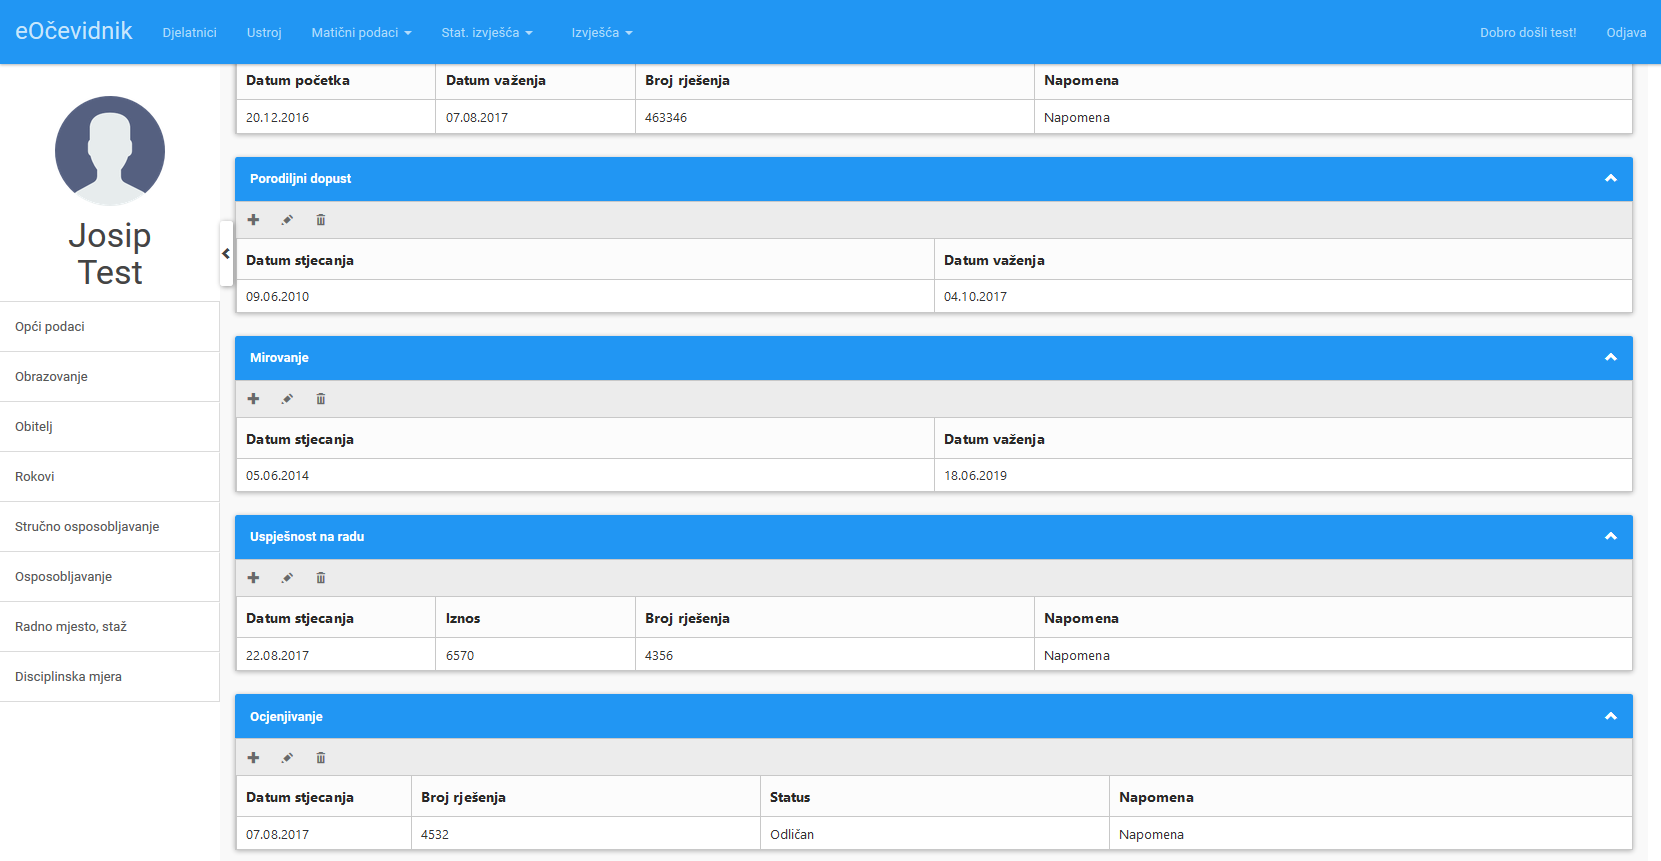Image resolution: width=1661 pixels, height=861 pixels.
Task: Open the Matični podaci dropdown menu
Action: click(361, 33)
